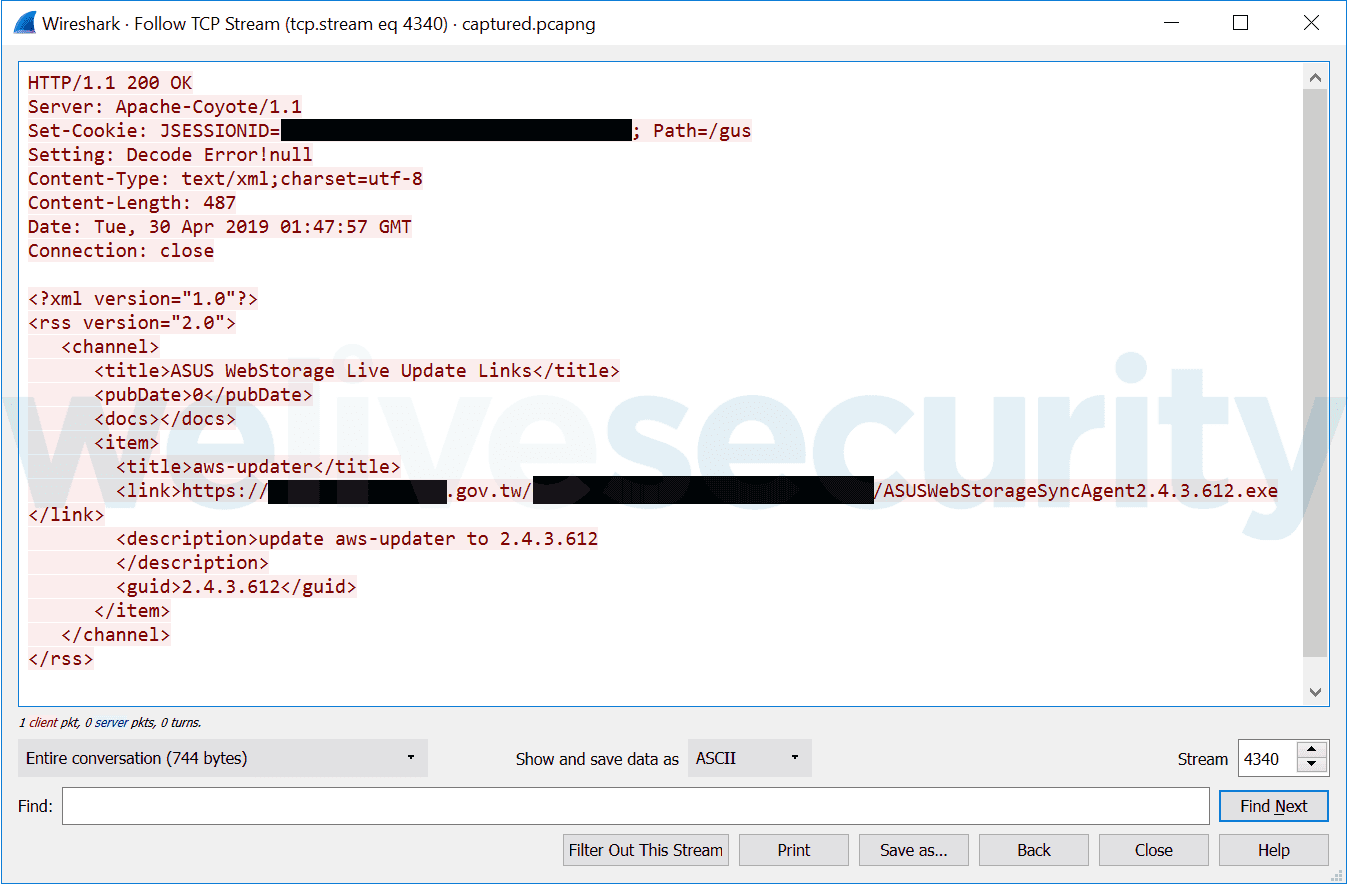Viewport: 1348px width, 884px height.
Task: Click Save as... to export the stream
Action: point(913,850)
